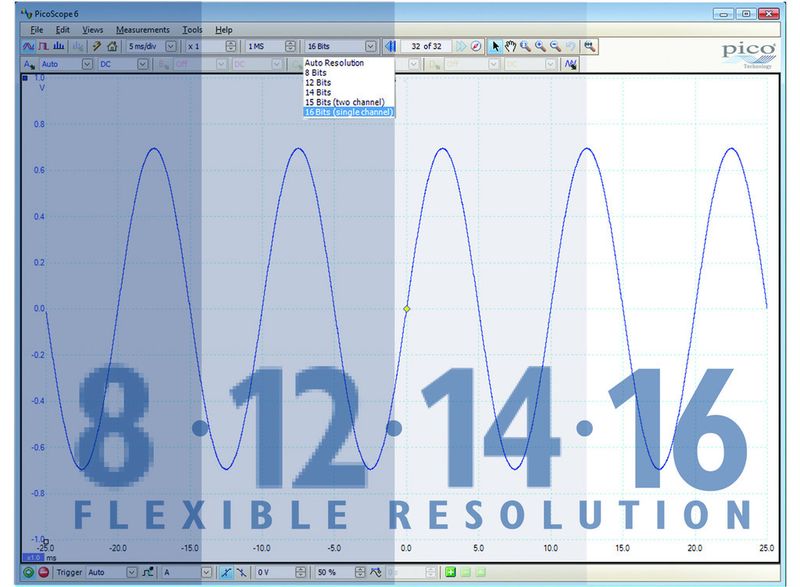Minimize the PicoScope 6 window
Image resolution: width=800 pixels, height=587 pixels.
point(723,14)
